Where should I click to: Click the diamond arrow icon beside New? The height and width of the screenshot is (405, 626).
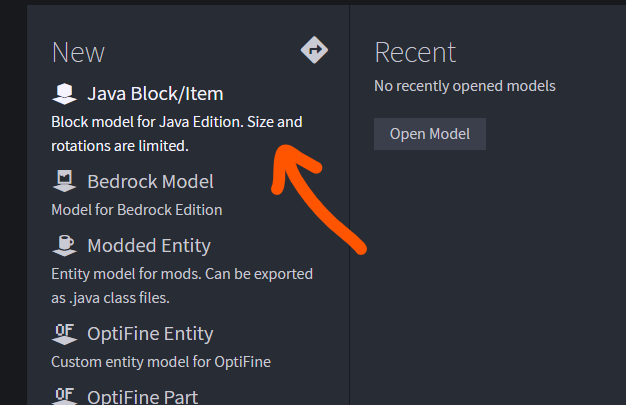[314, 51]
